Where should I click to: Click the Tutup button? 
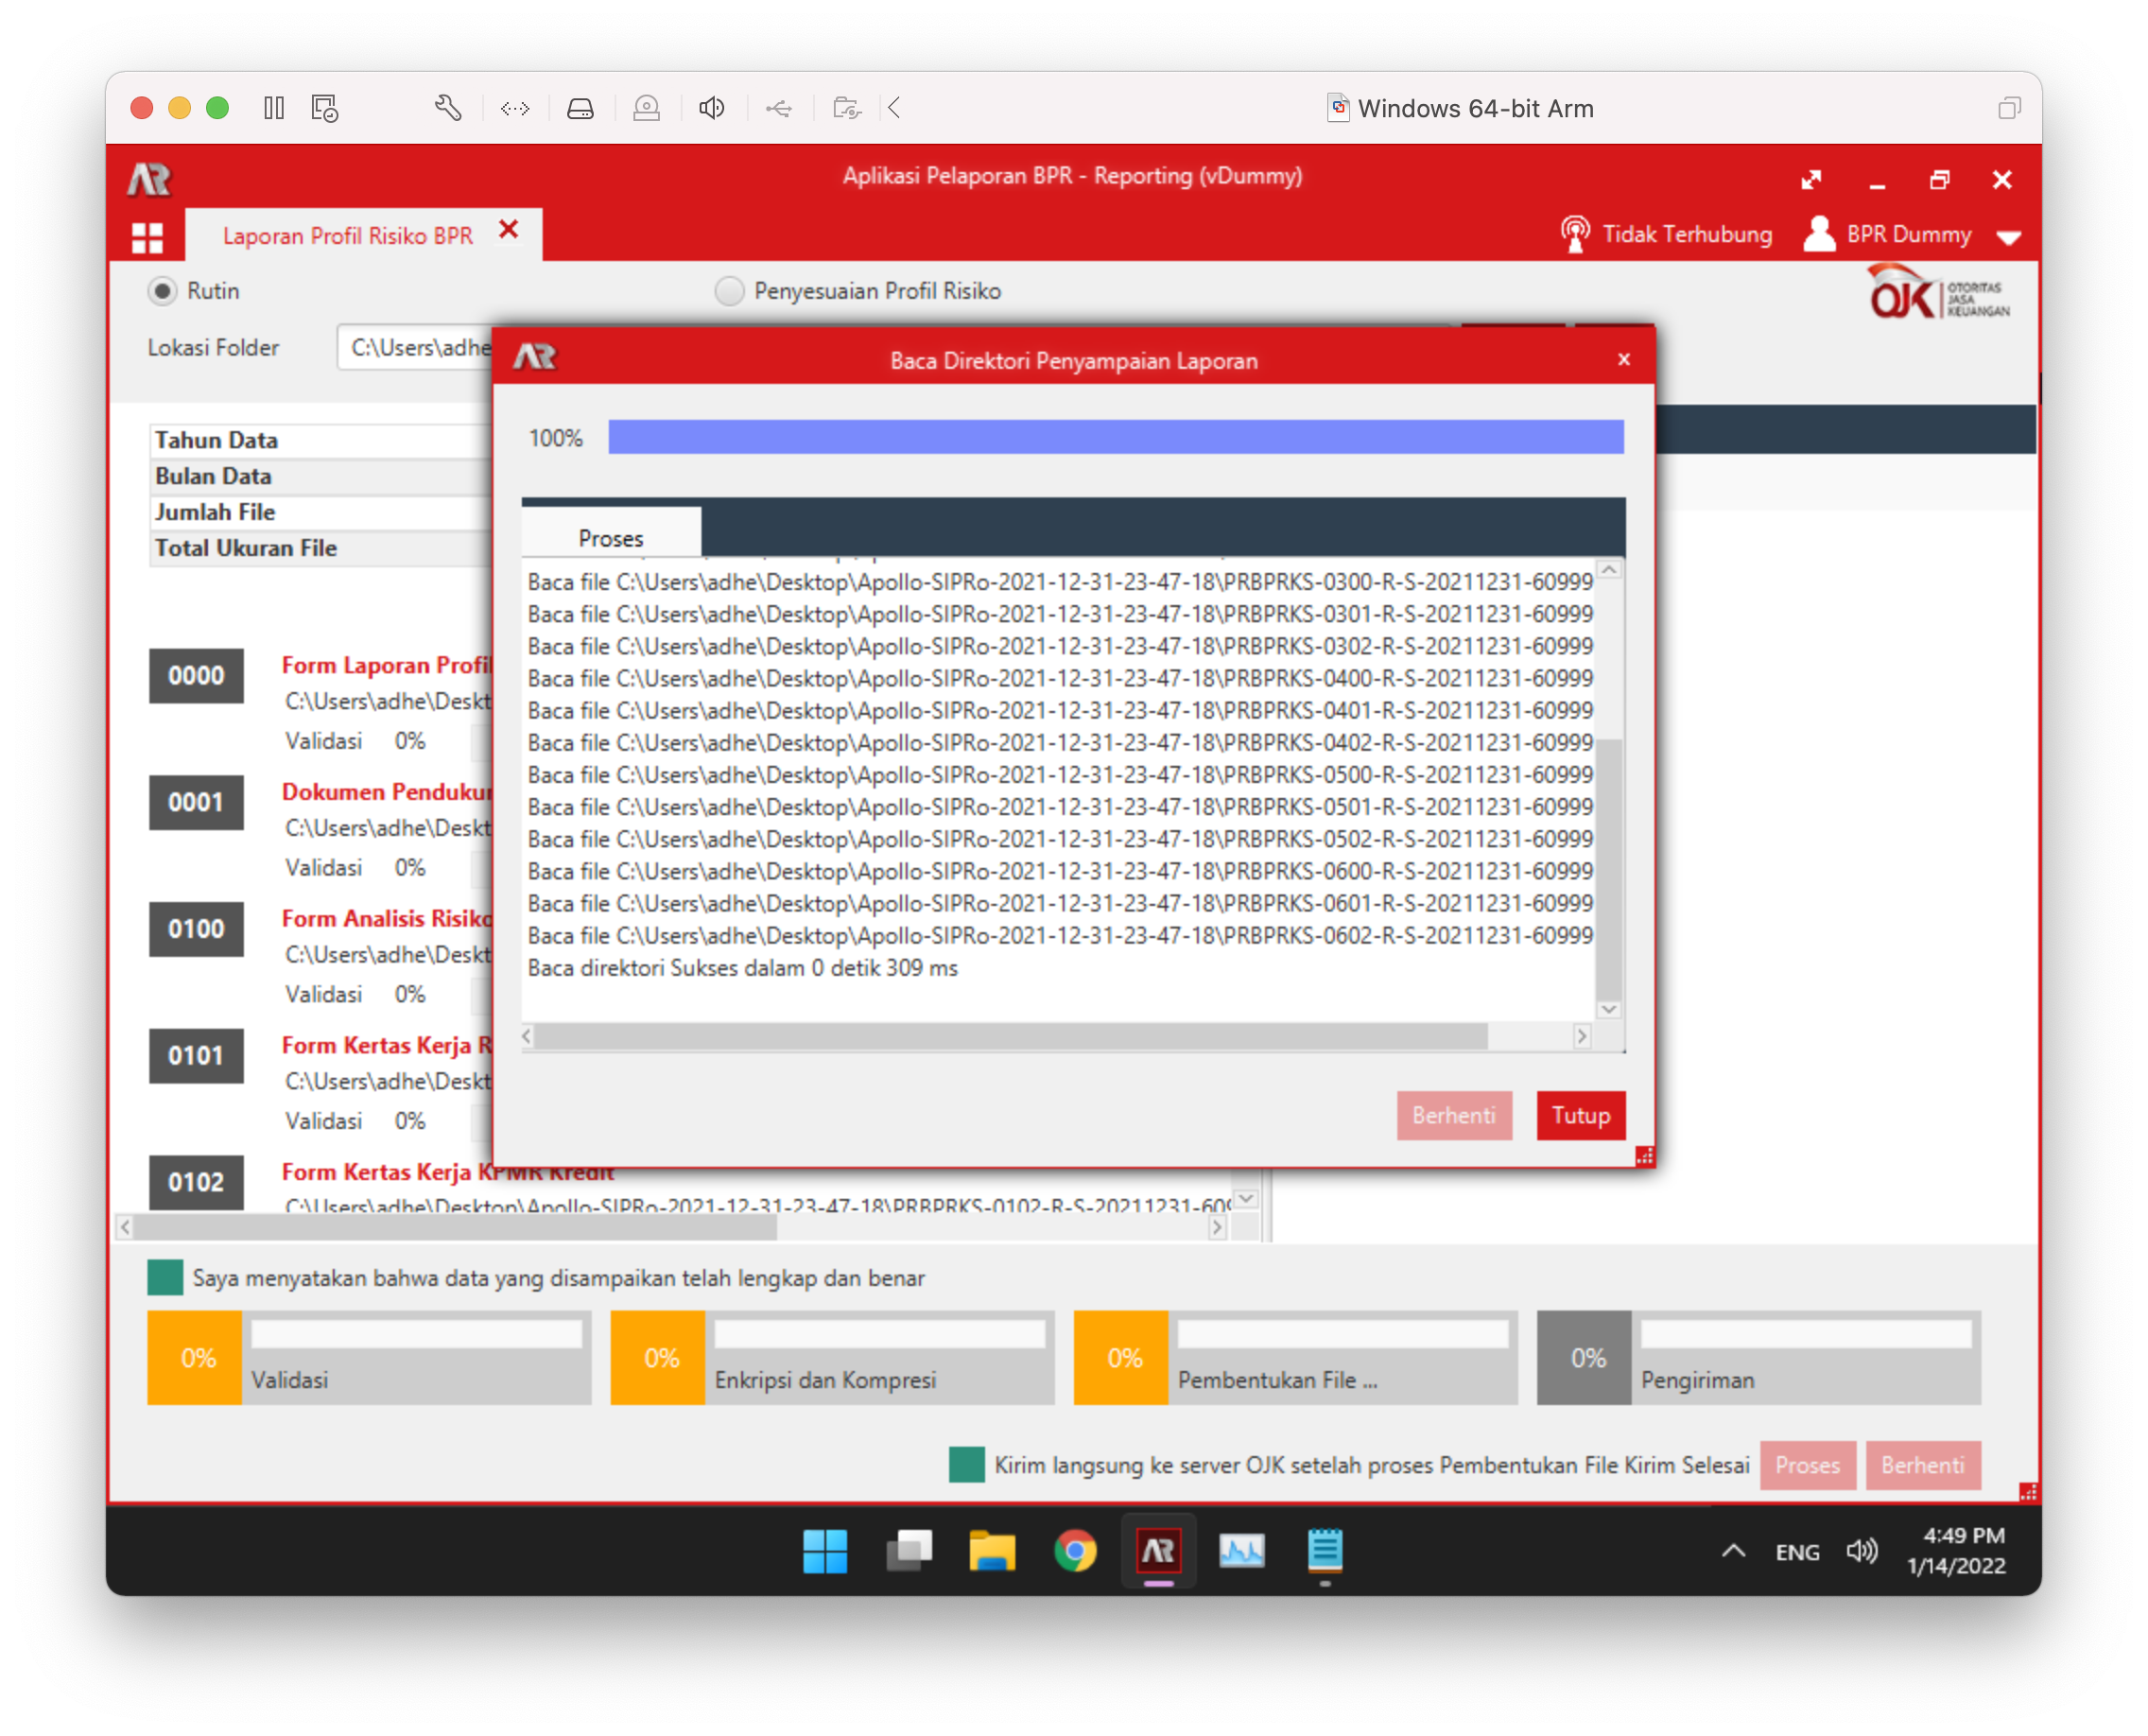(1580, 1115)
